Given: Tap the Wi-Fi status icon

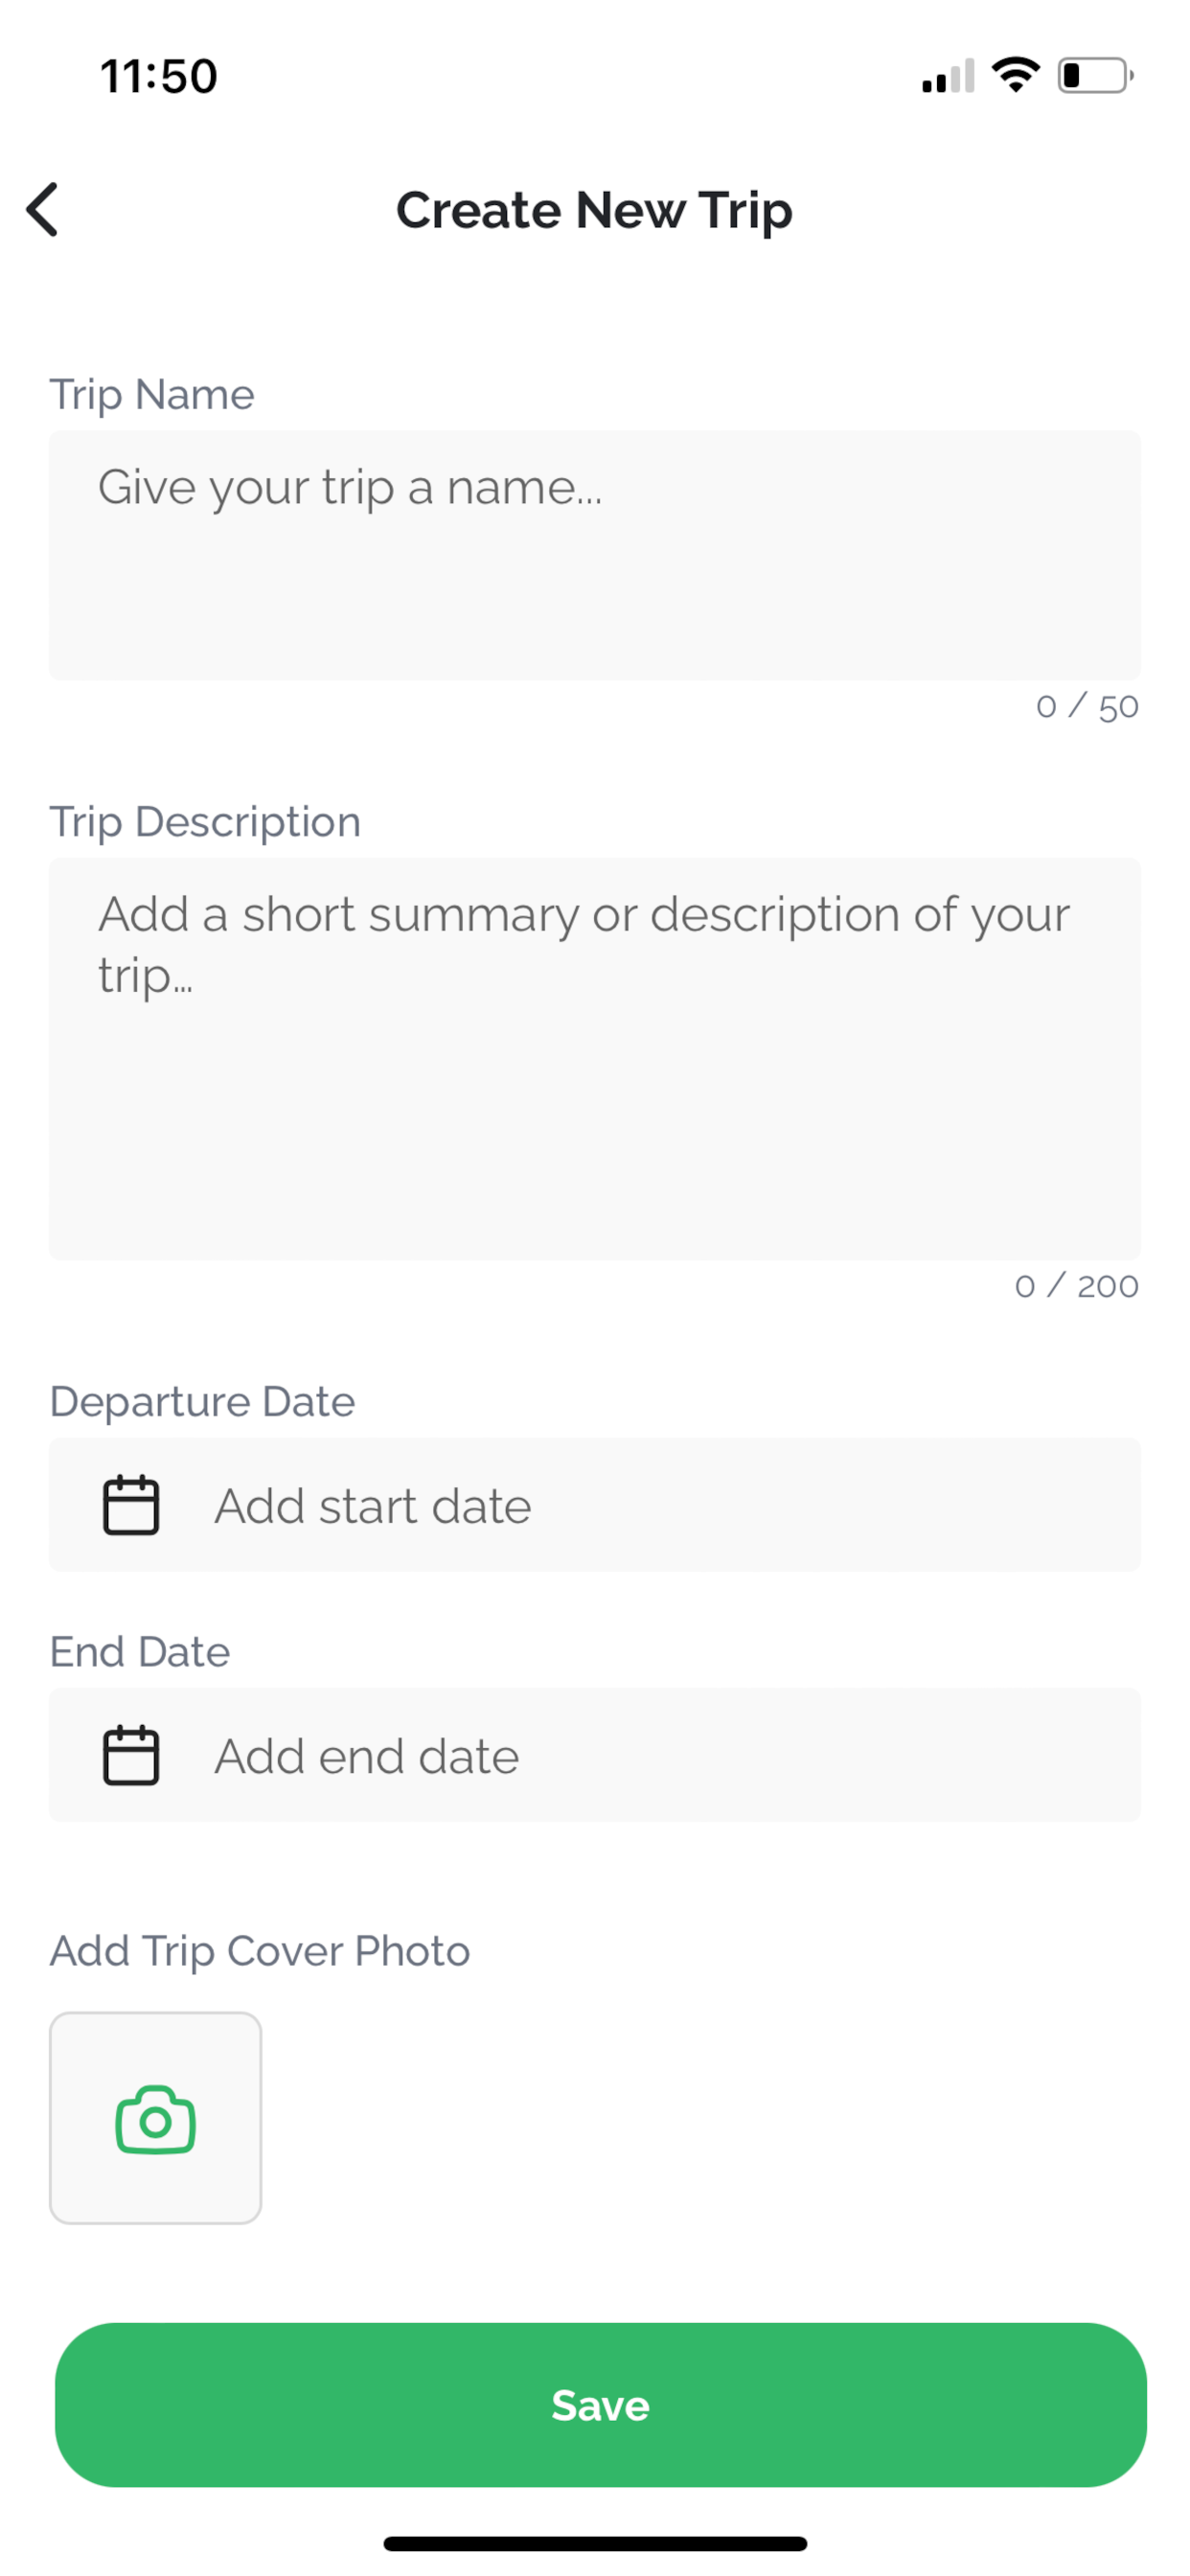Looking at the screenshot, I should click(1015, 75).
